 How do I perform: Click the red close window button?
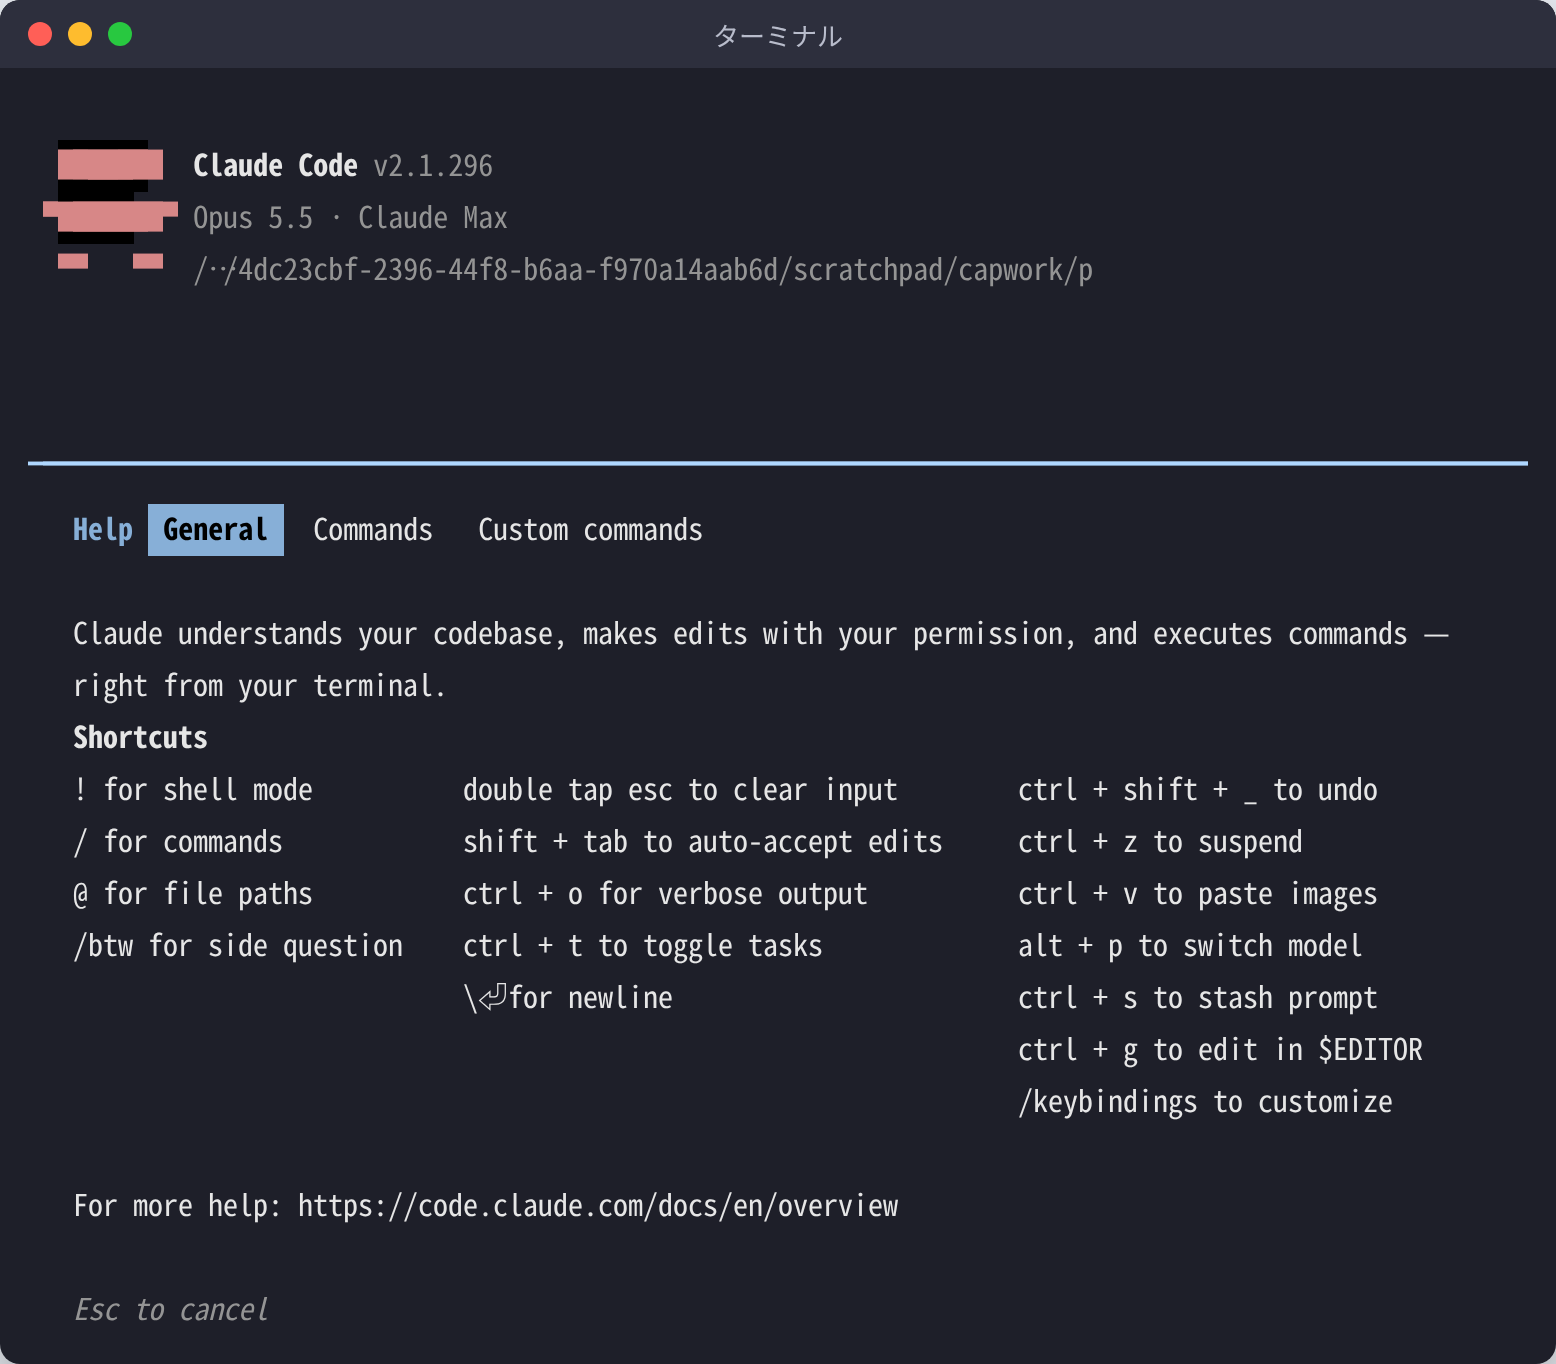click(40, 34)
